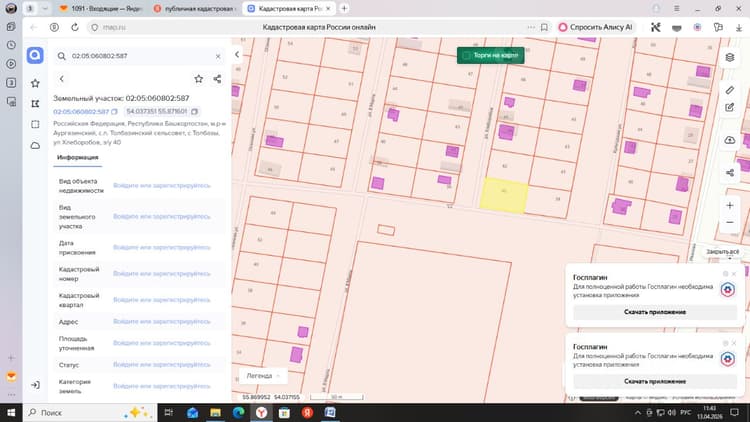
Task: Click the download cloud icon on map
Action: 729,140
